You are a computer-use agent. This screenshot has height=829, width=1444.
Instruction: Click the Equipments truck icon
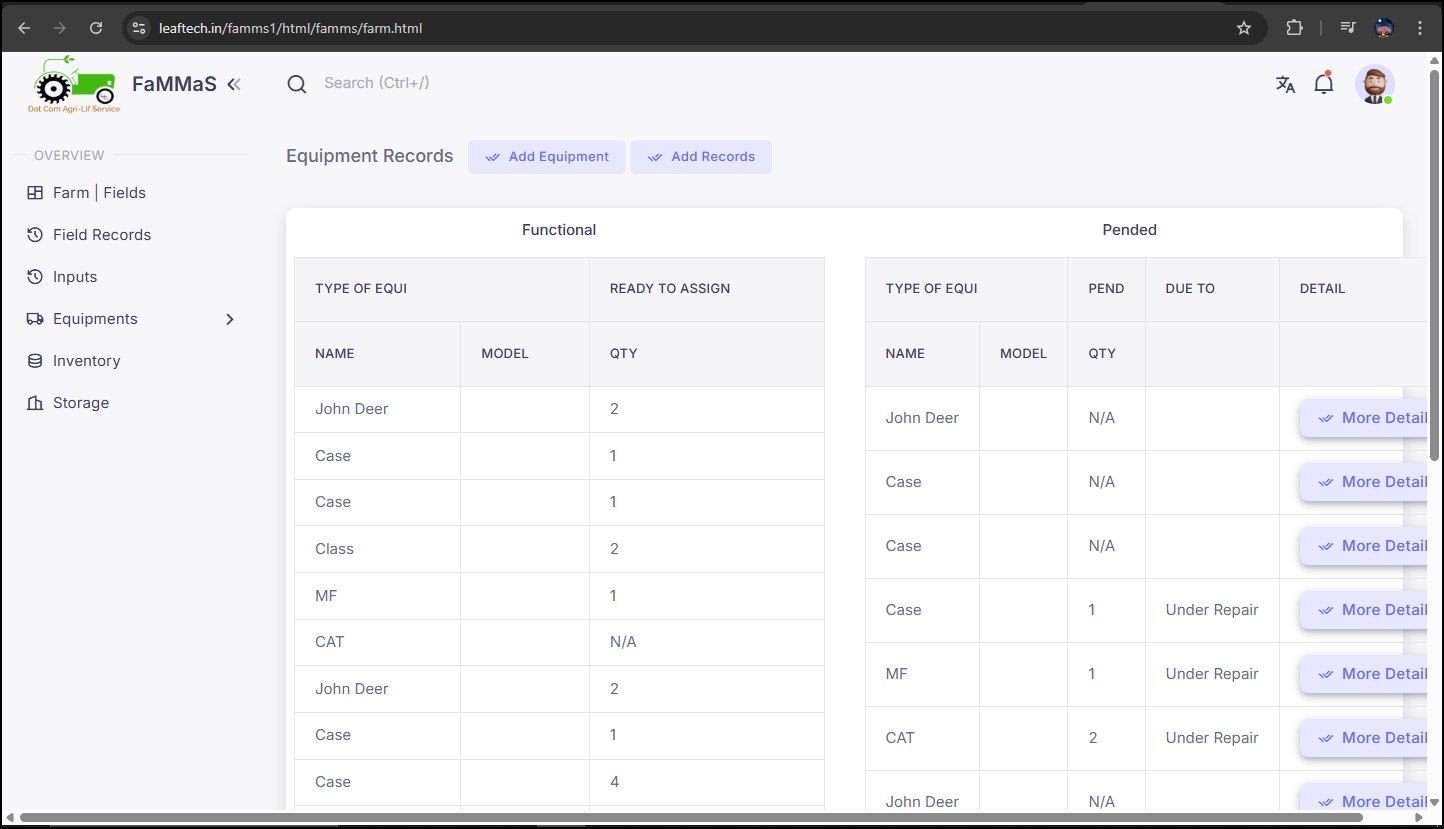[x=35, y=319]
